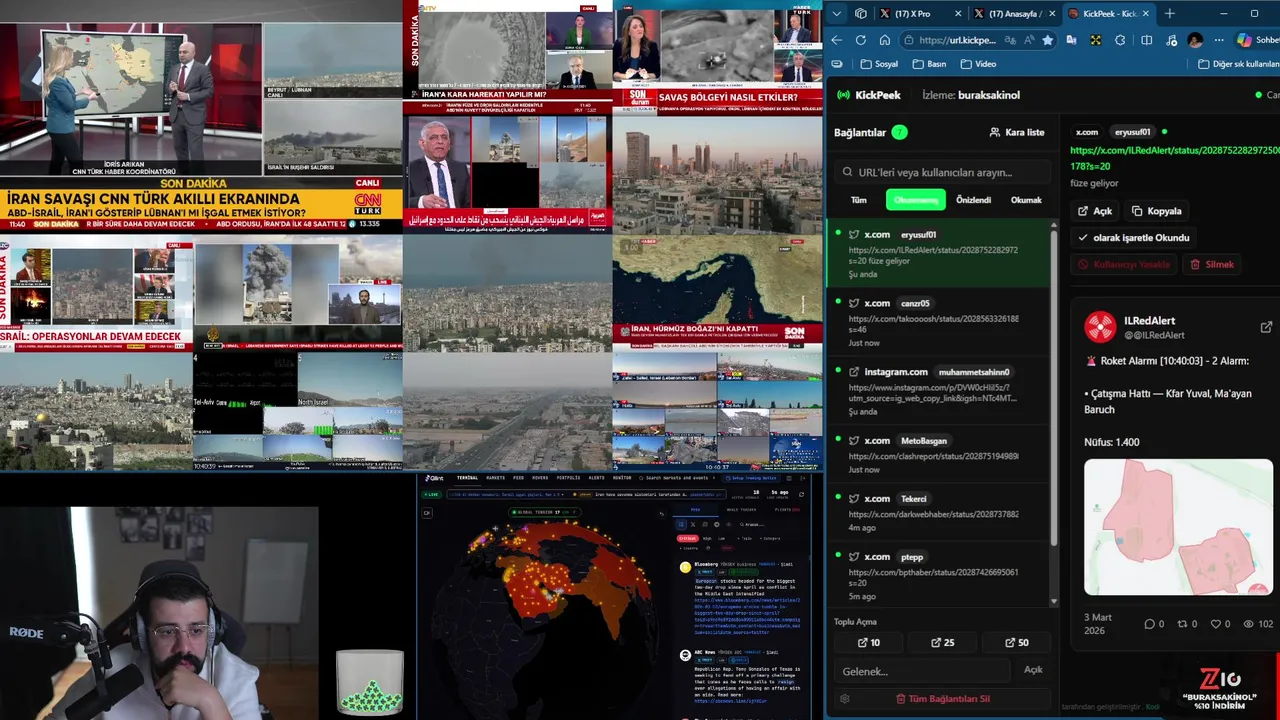Open the browser profile avatar
Screen dimensions: 1280x720
point(1195,40)
